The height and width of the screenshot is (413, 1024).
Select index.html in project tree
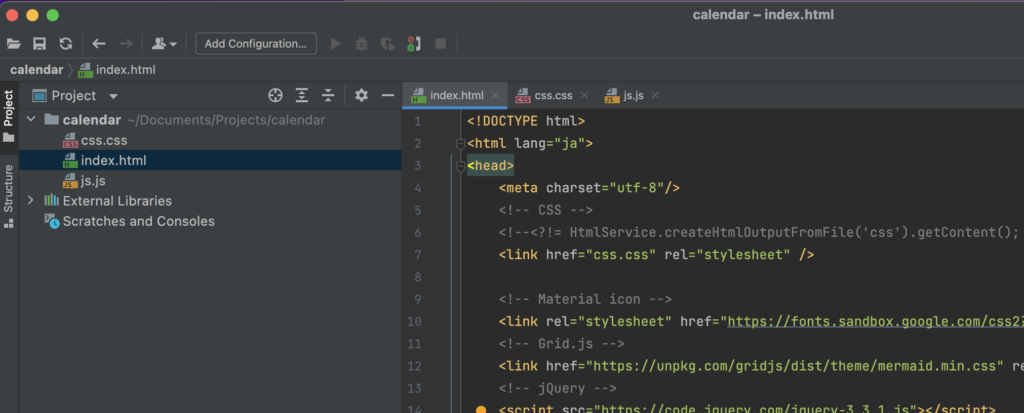(x=210, y=160)
